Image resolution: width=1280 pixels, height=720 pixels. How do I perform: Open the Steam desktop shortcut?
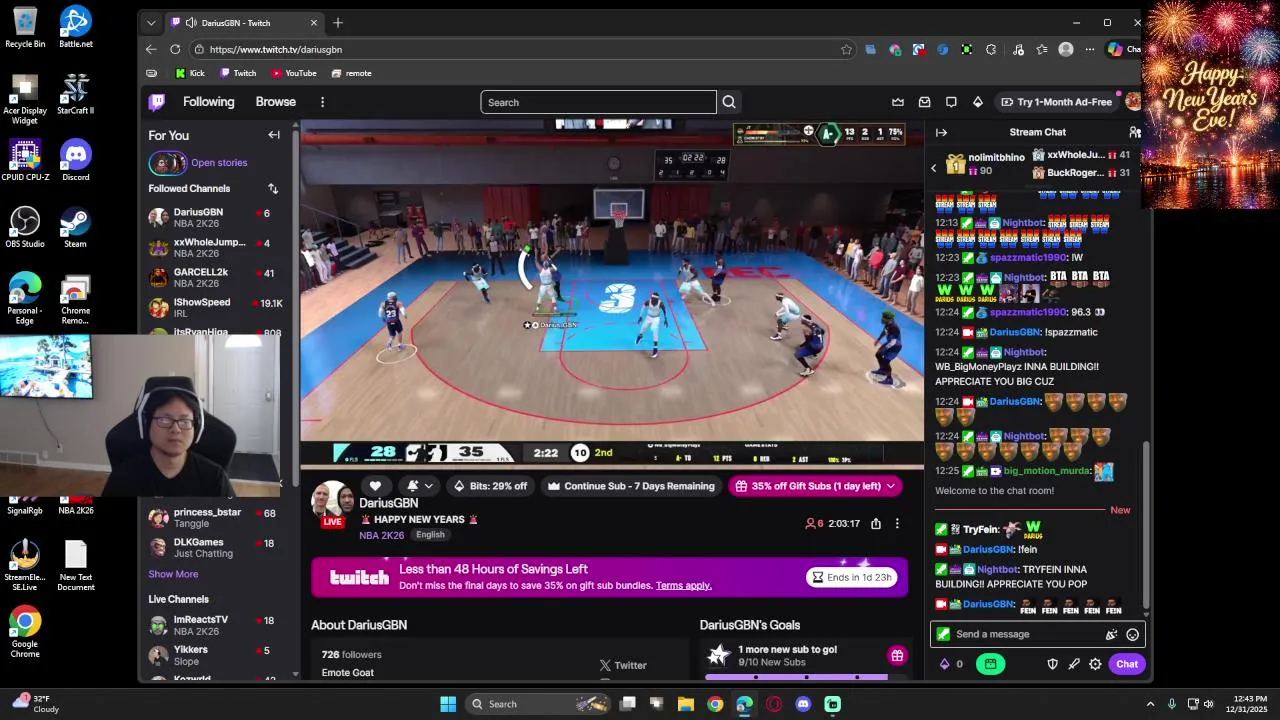pyautogui.click(x=75, y=226)
